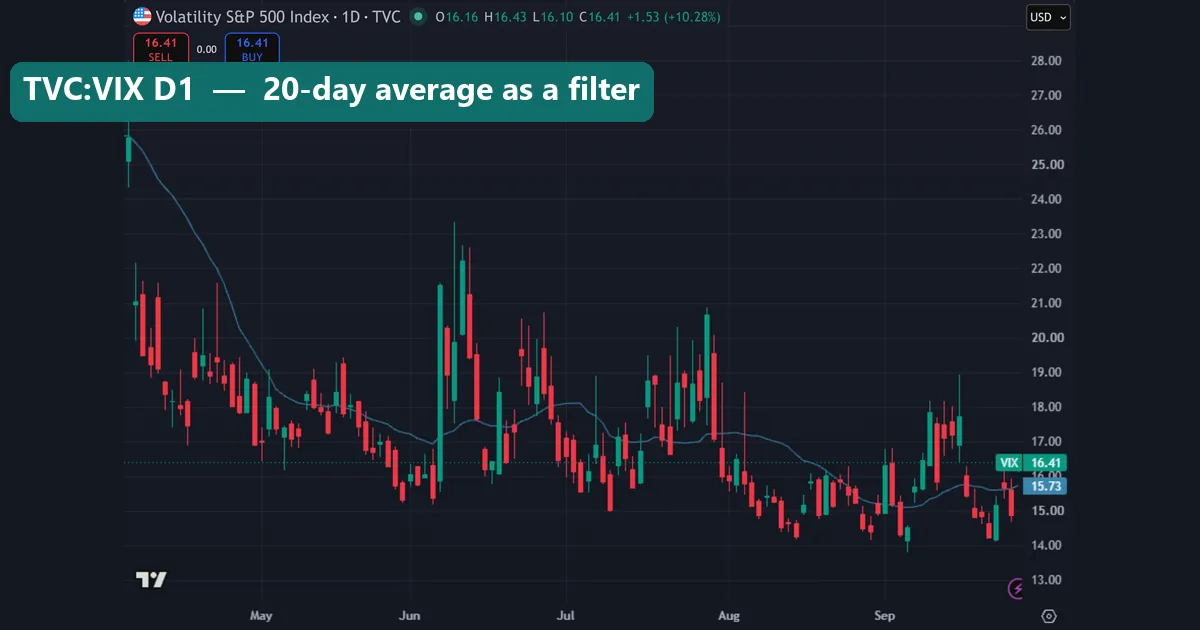Click the green VIX 16.41 price label
Viewport: 1200px width, 630px height.
click(1032, 462)
